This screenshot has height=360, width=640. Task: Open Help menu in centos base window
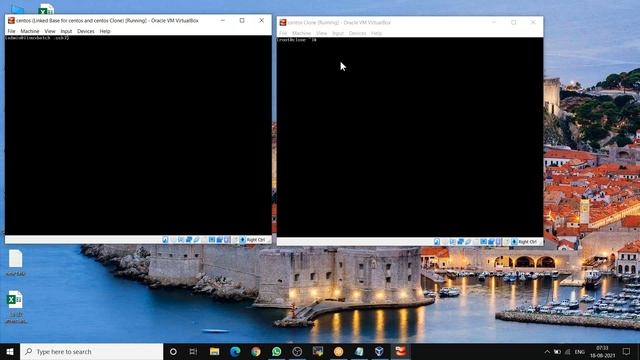pyautogui.click(x=105, y=31)
